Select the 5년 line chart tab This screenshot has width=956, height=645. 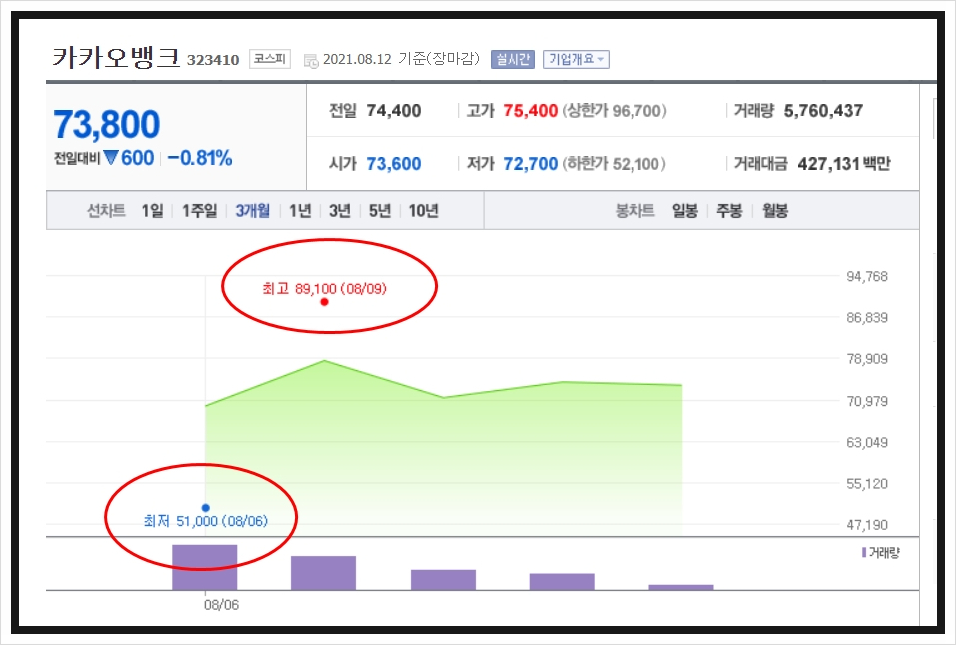coord(380,211)
